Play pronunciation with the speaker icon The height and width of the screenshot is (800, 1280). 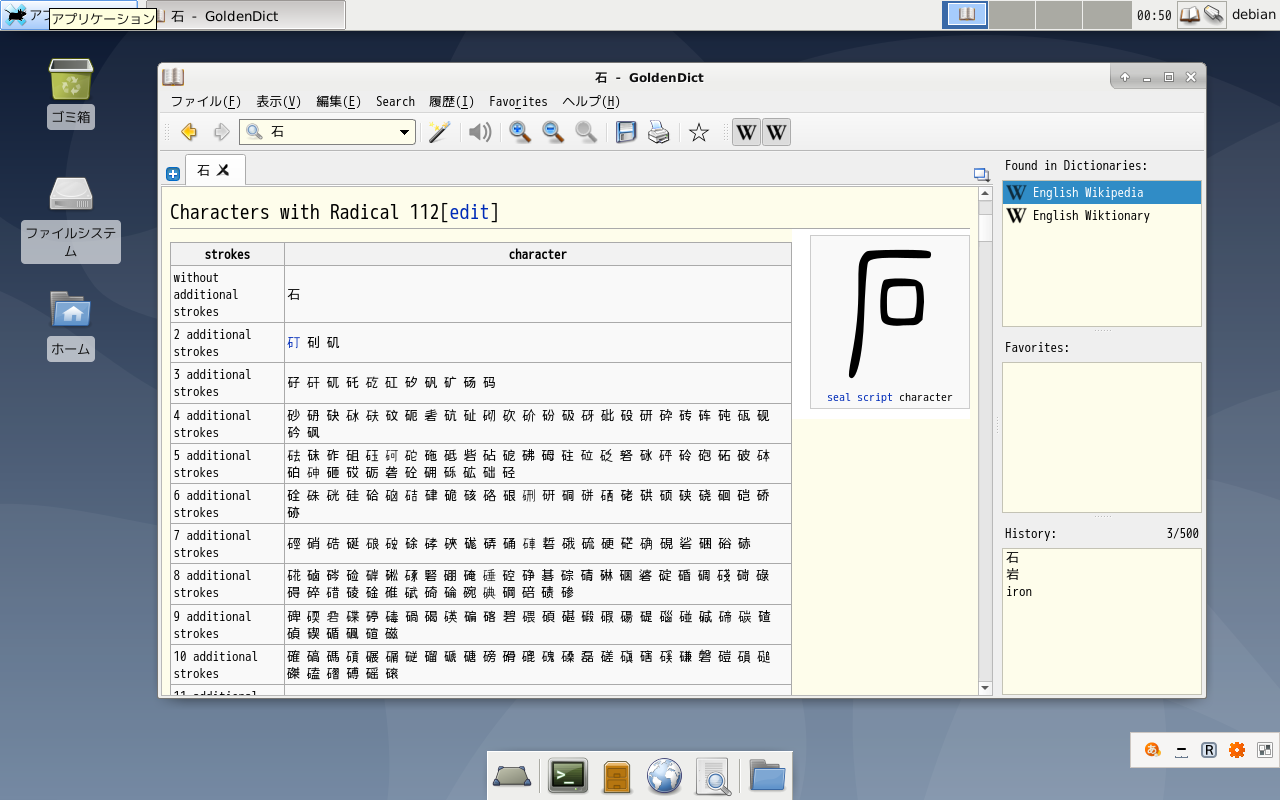pyautogui.click(x=481, y=132)
